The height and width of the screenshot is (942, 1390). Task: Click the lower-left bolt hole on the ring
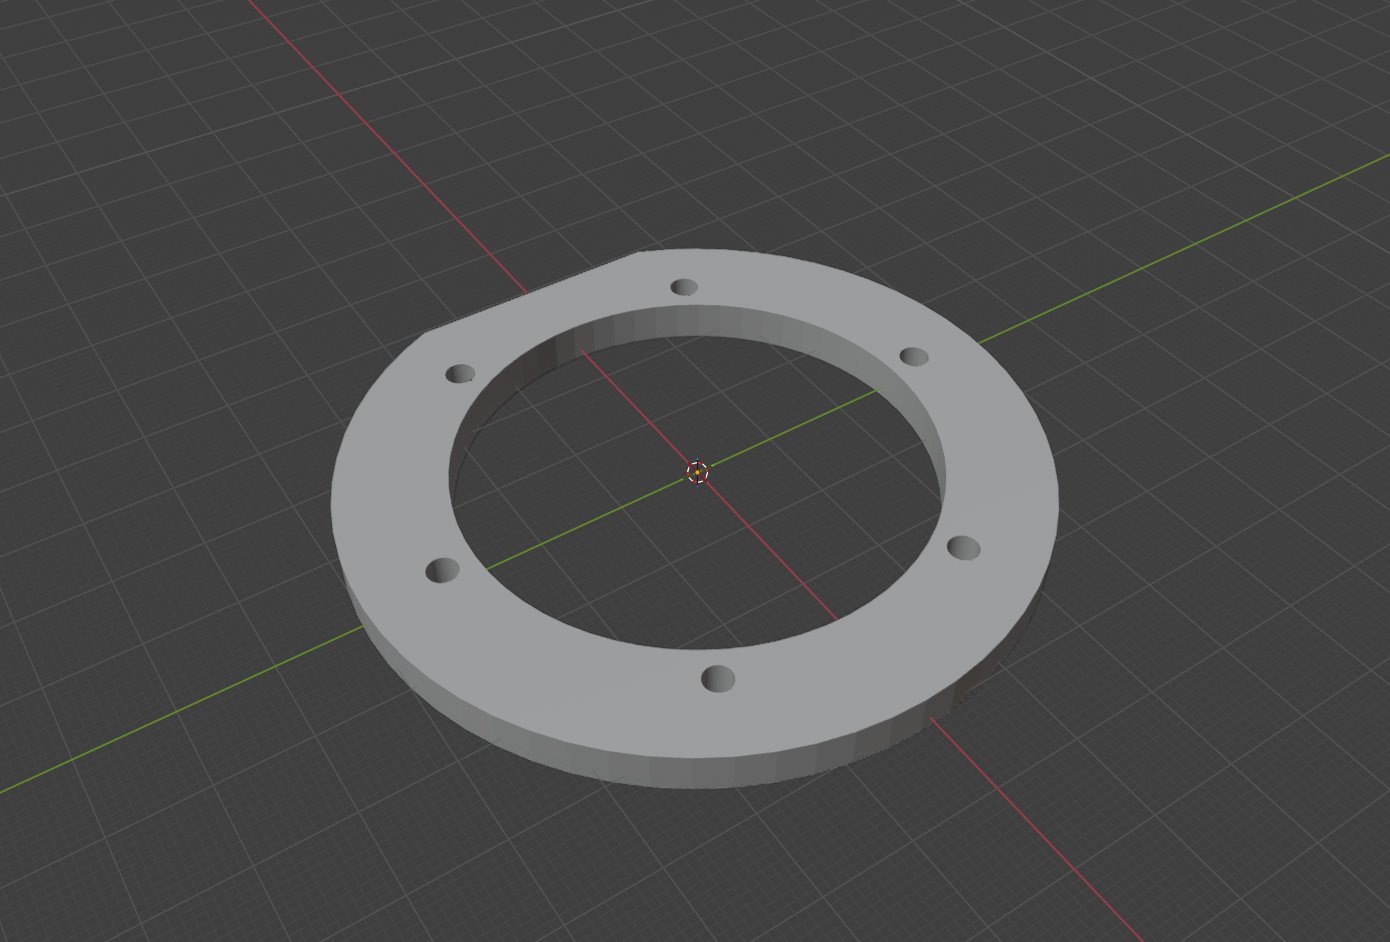(442, 570)
